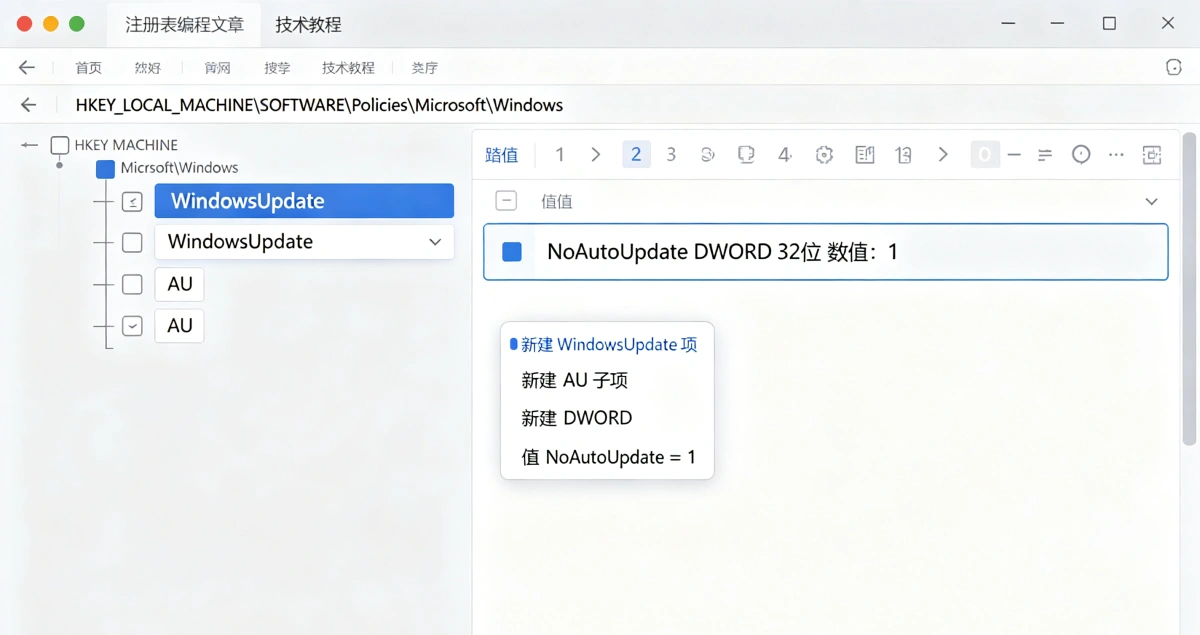Screen dimensions: 1200x635
Task: Click the 值值 column header text
Action: click(557, 201)
